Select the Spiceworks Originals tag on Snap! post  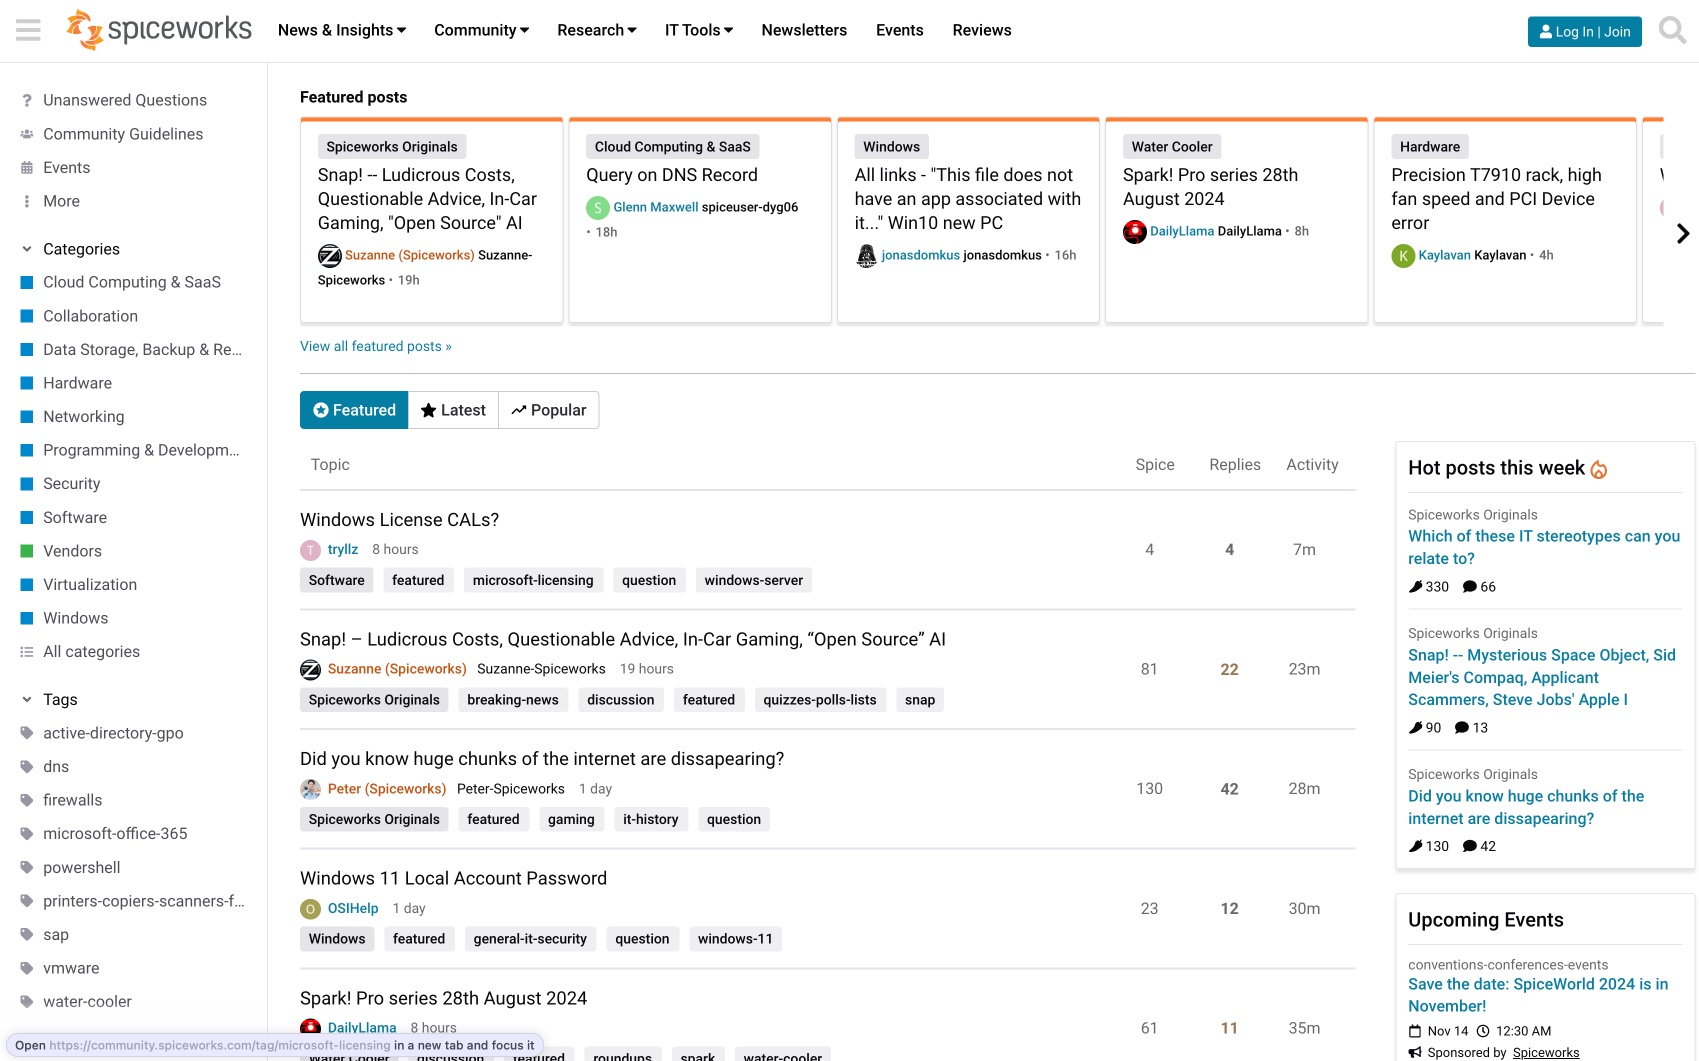(373, 699)
